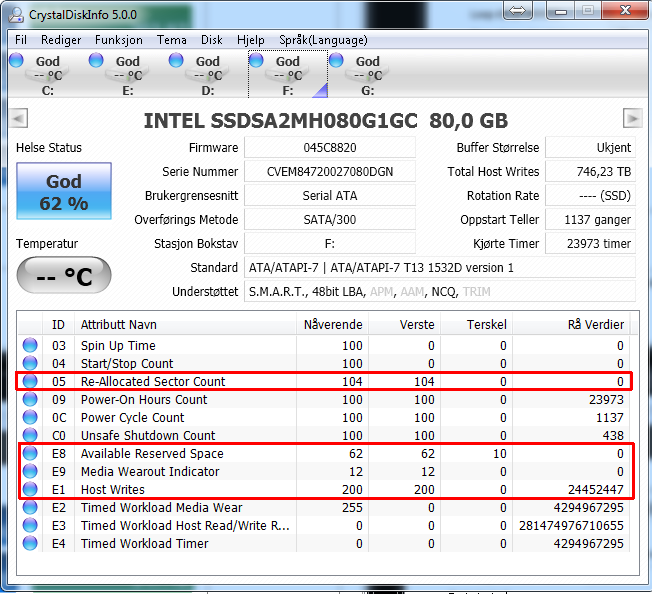
Task: Click status orb for Re-Allocated Sector Count
Action: coord(30,381)
